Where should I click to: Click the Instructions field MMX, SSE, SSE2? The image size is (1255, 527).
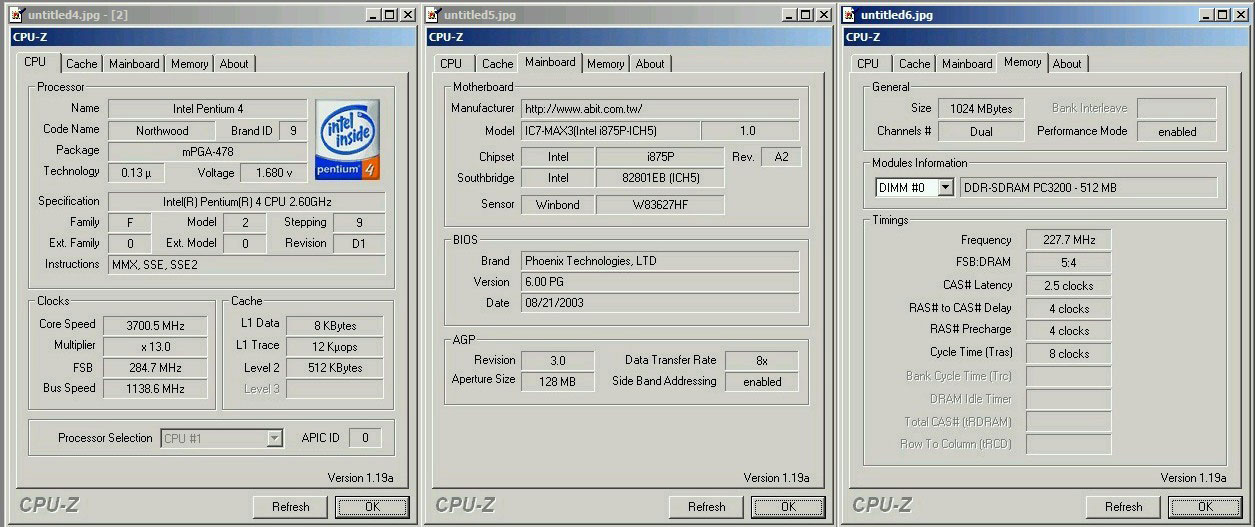[246, 265]
